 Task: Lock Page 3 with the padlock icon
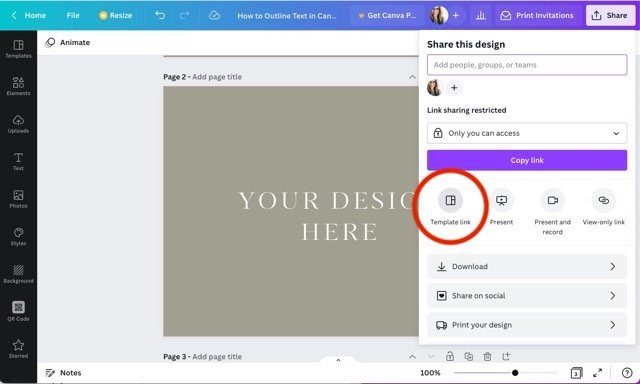pos(450,356)
